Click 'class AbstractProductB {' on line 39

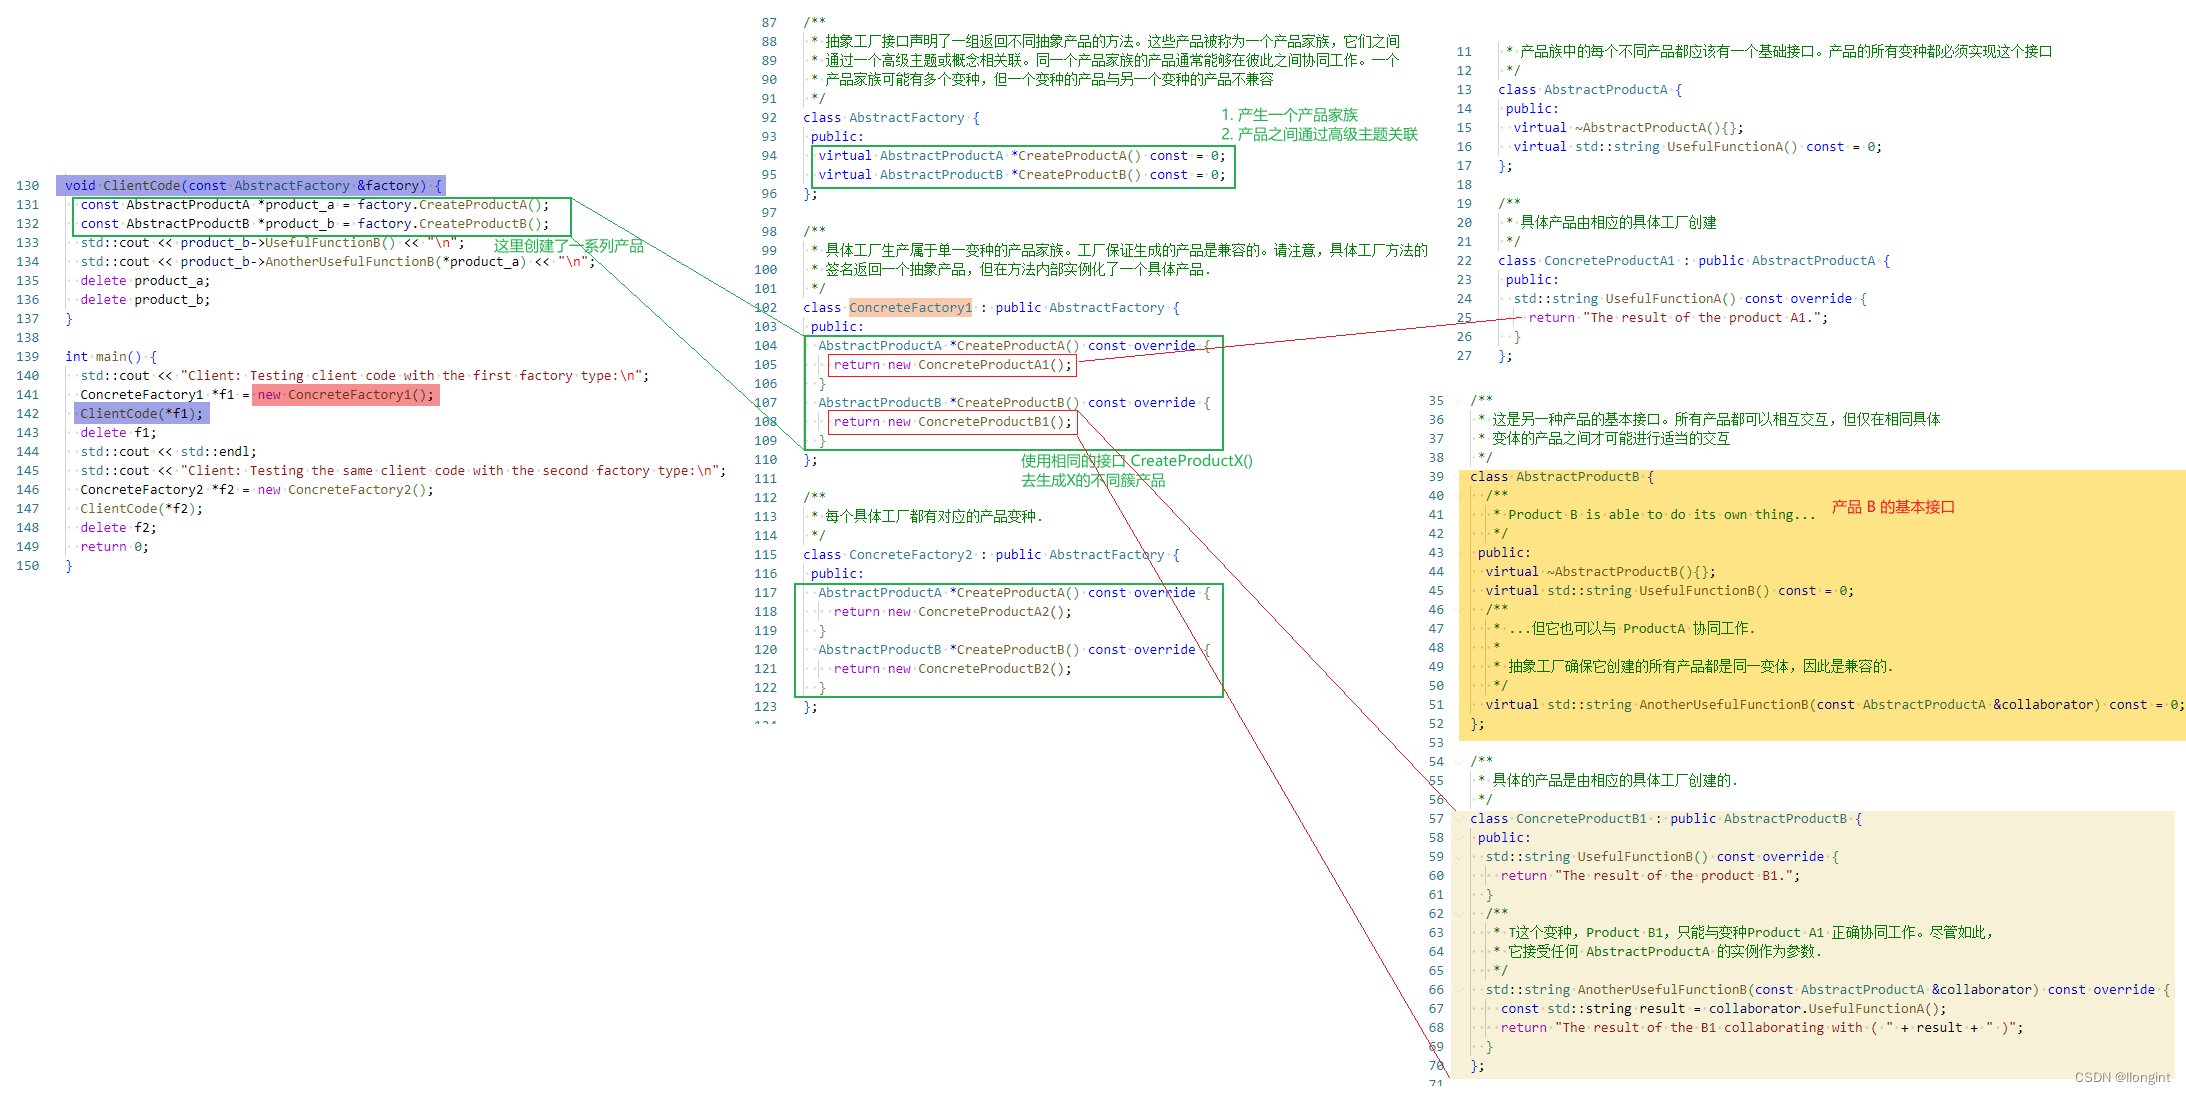[1561, 477]
